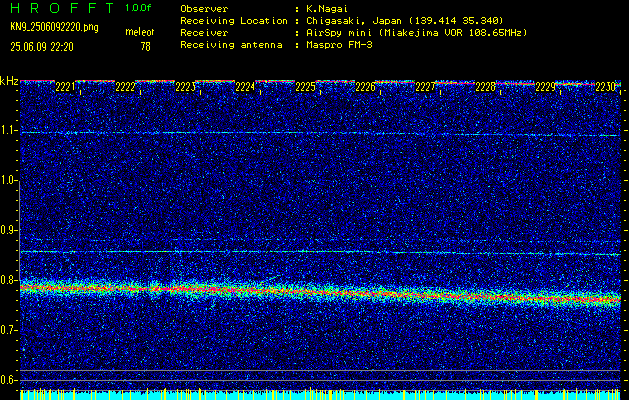Viewport: 629px width, 400px height.
Task: Click the date stamp 25.06.09 22:20
Action: pos(42,47)
